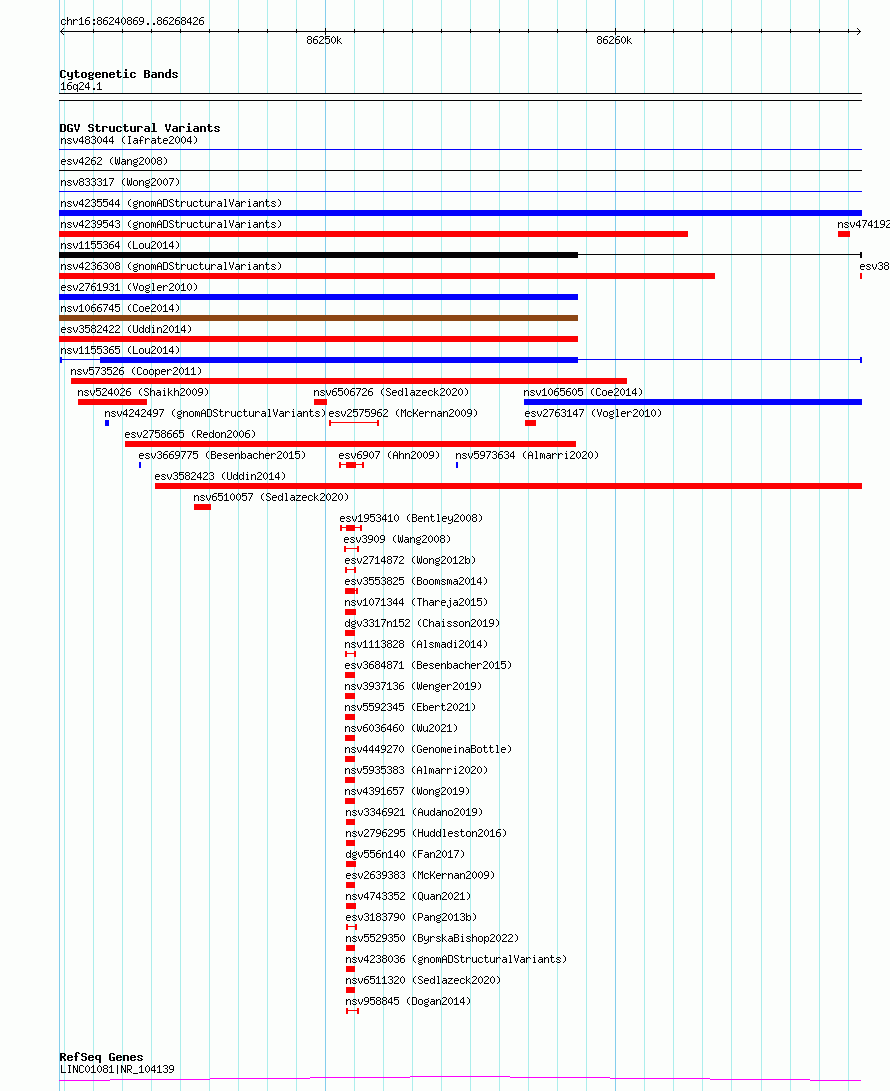Click the 86250k ruler tick label

324,40
